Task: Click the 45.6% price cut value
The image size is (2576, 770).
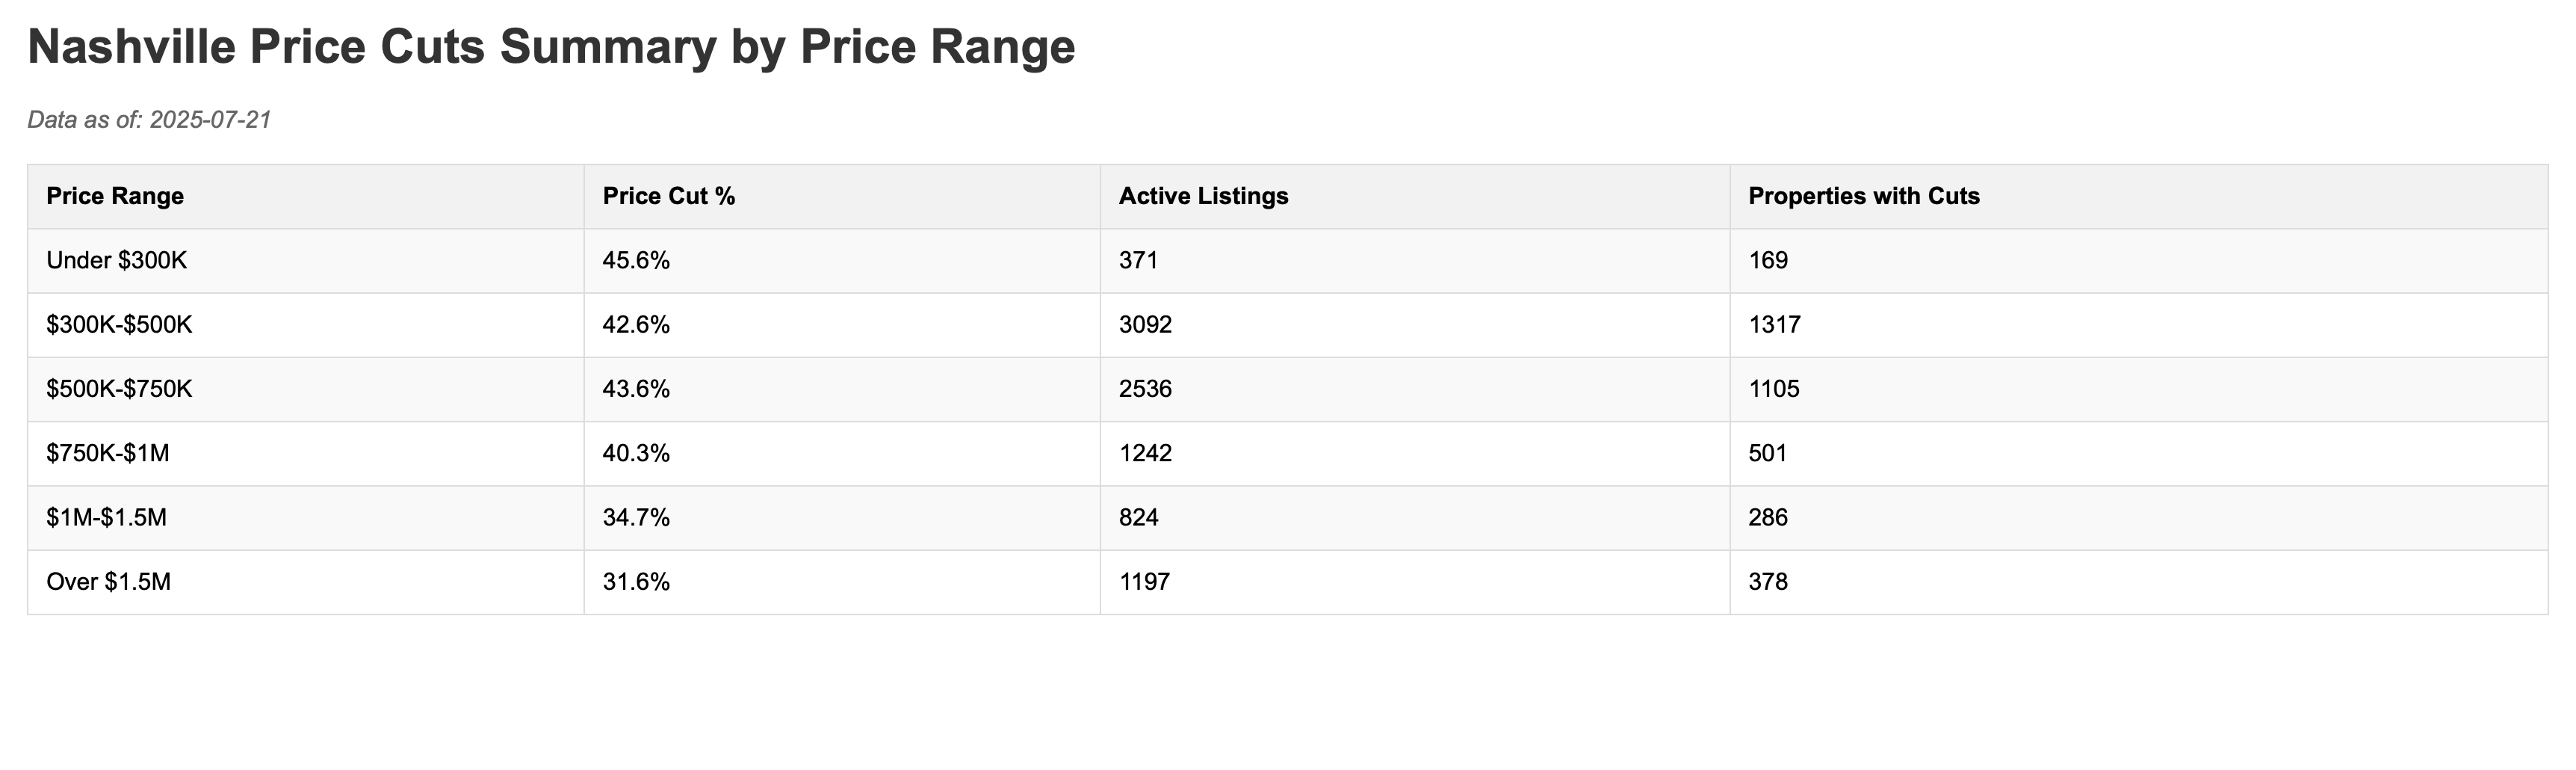Action: (636, 261)
